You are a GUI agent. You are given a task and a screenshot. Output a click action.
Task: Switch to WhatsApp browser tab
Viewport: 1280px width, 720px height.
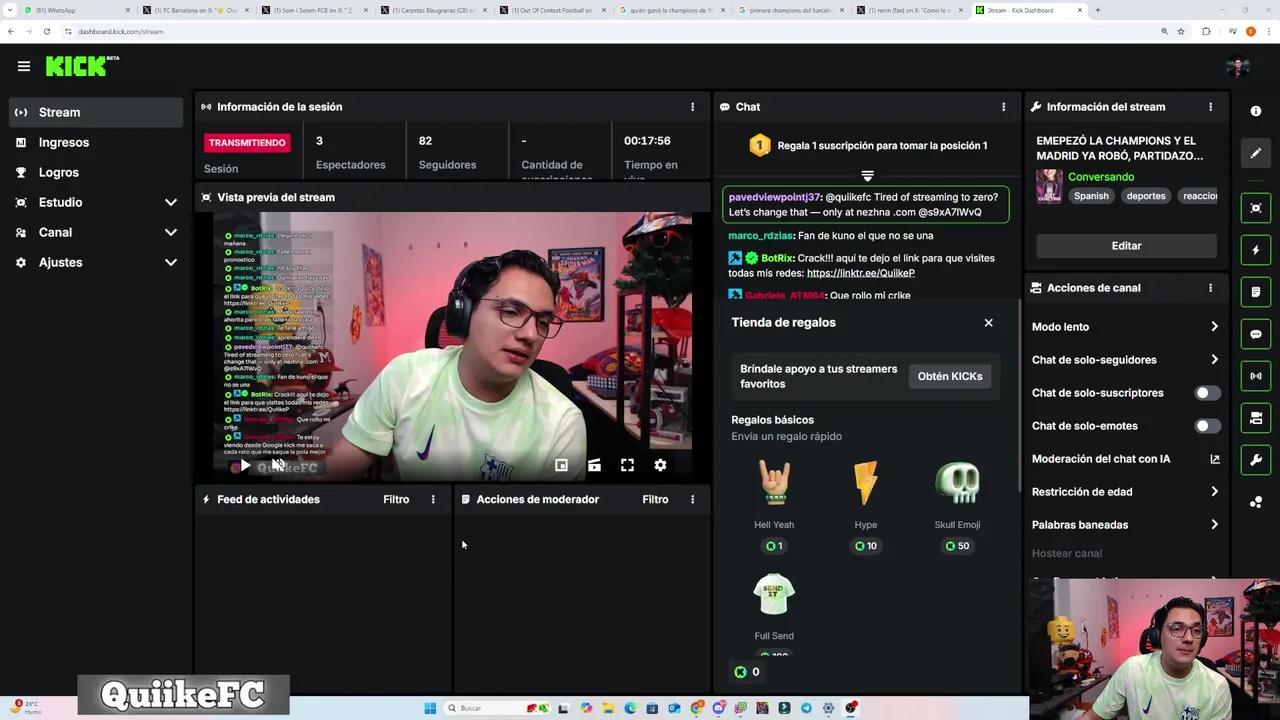click(75, 10)
